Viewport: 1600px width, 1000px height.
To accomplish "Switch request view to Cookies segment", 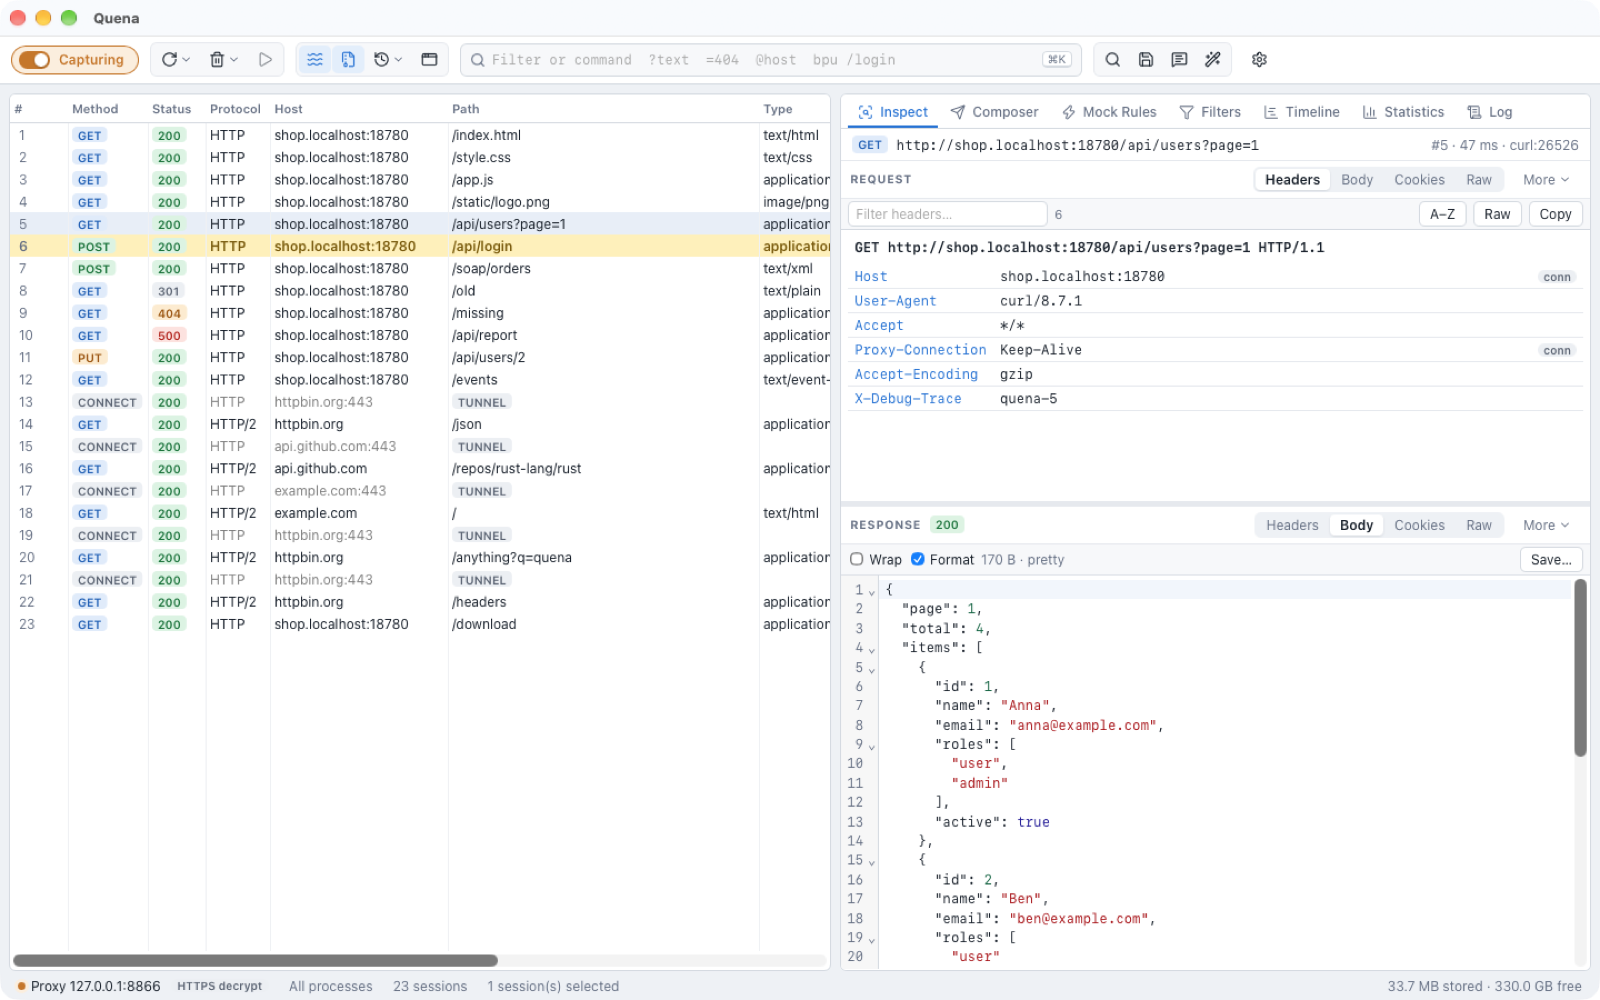I will [1419, 180].
